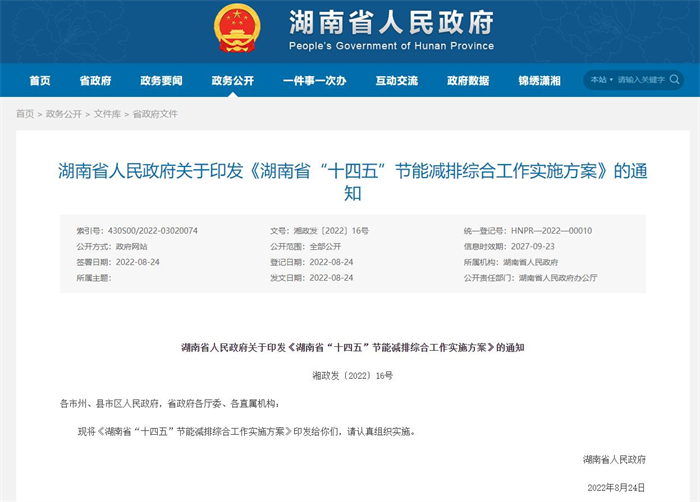700x502 pixels.
Task: Select the 所属机构 湖南省人民政府 entry
Action: (511, 262)
